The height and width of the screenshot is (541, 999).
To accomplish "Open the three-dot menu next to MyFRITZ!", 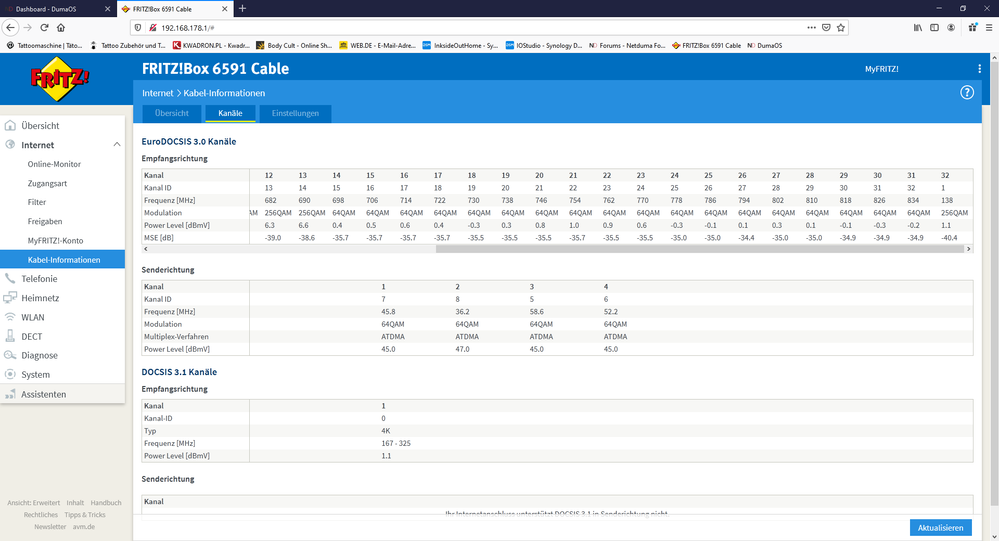I will click(979, 69).
